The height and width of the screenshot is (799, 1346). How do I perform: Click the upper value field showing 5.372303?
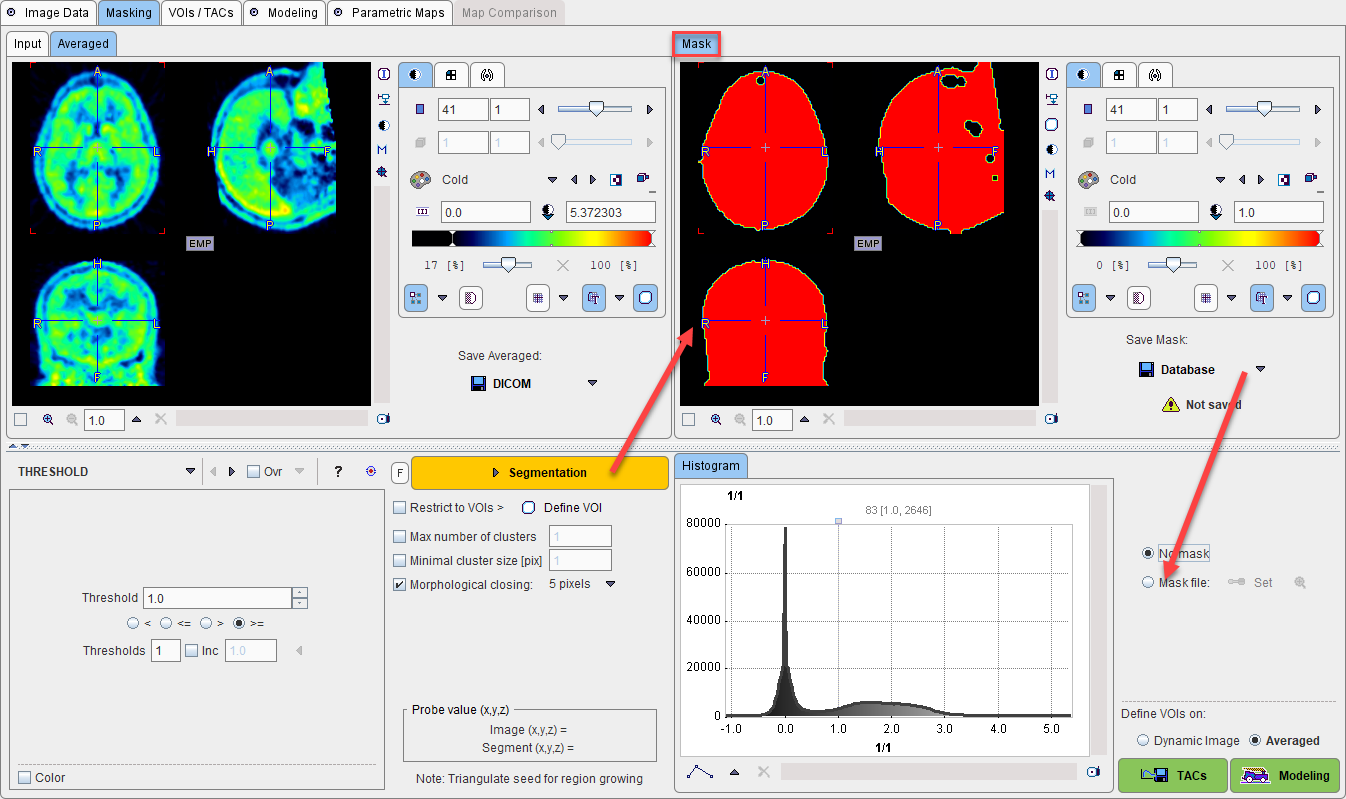point(610,212)
